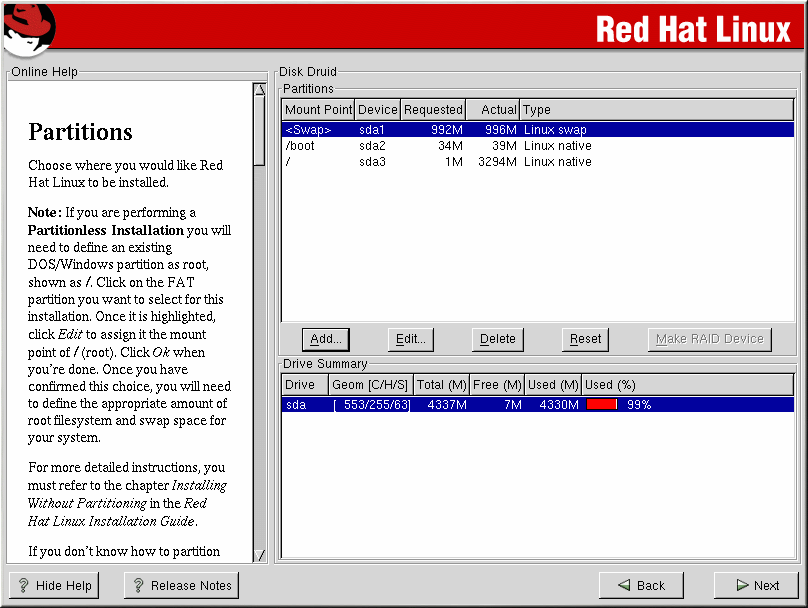Screen dimensions: 808x608
Task: Sort by Mount Point column header
Action: click(x=318, y=110)
